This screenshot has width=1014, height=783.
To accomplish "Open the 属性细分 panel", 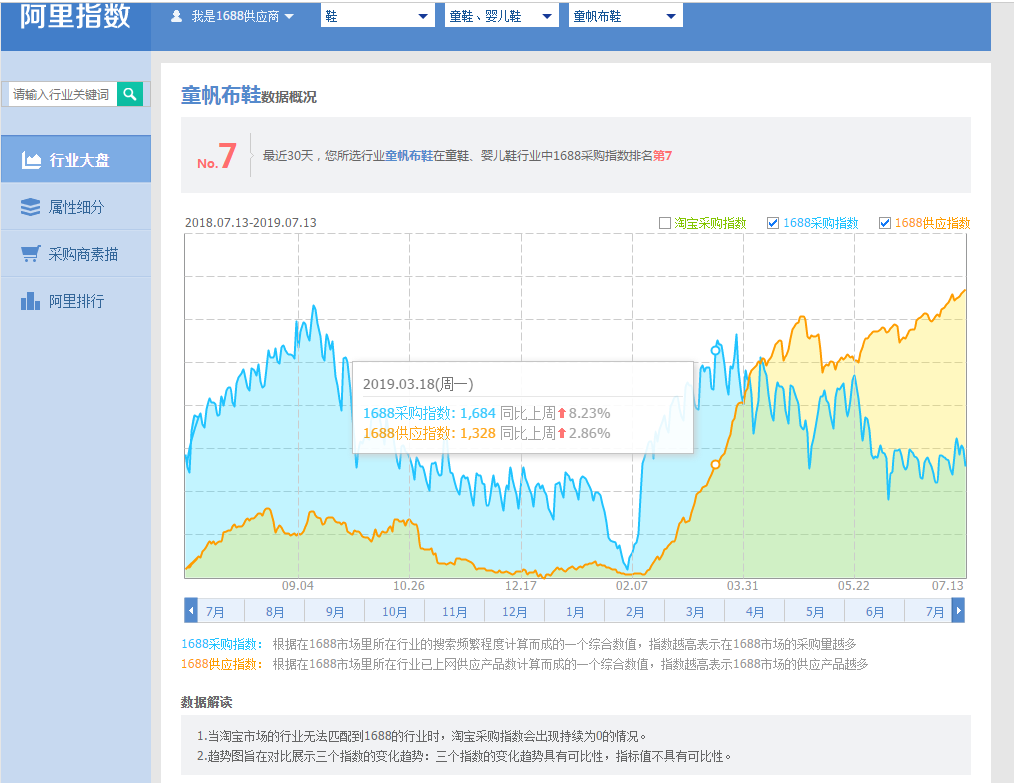I will click(75, 207).
